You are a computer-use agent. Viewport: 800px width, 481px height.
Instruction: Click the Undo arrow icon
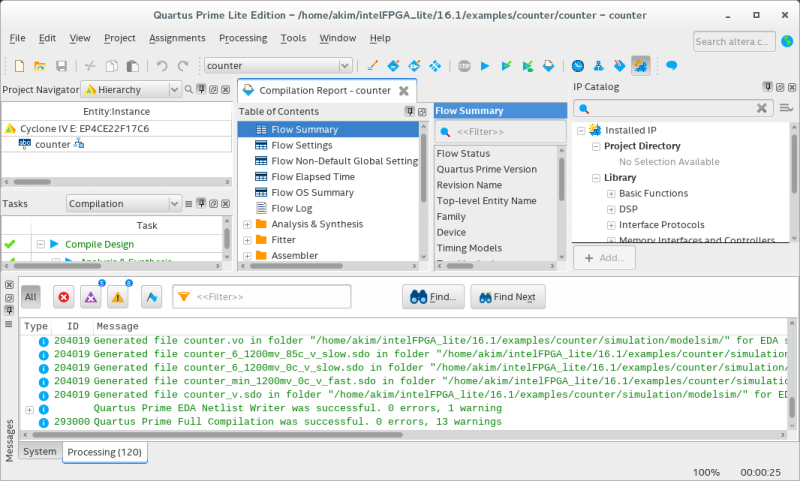[162, 66]
